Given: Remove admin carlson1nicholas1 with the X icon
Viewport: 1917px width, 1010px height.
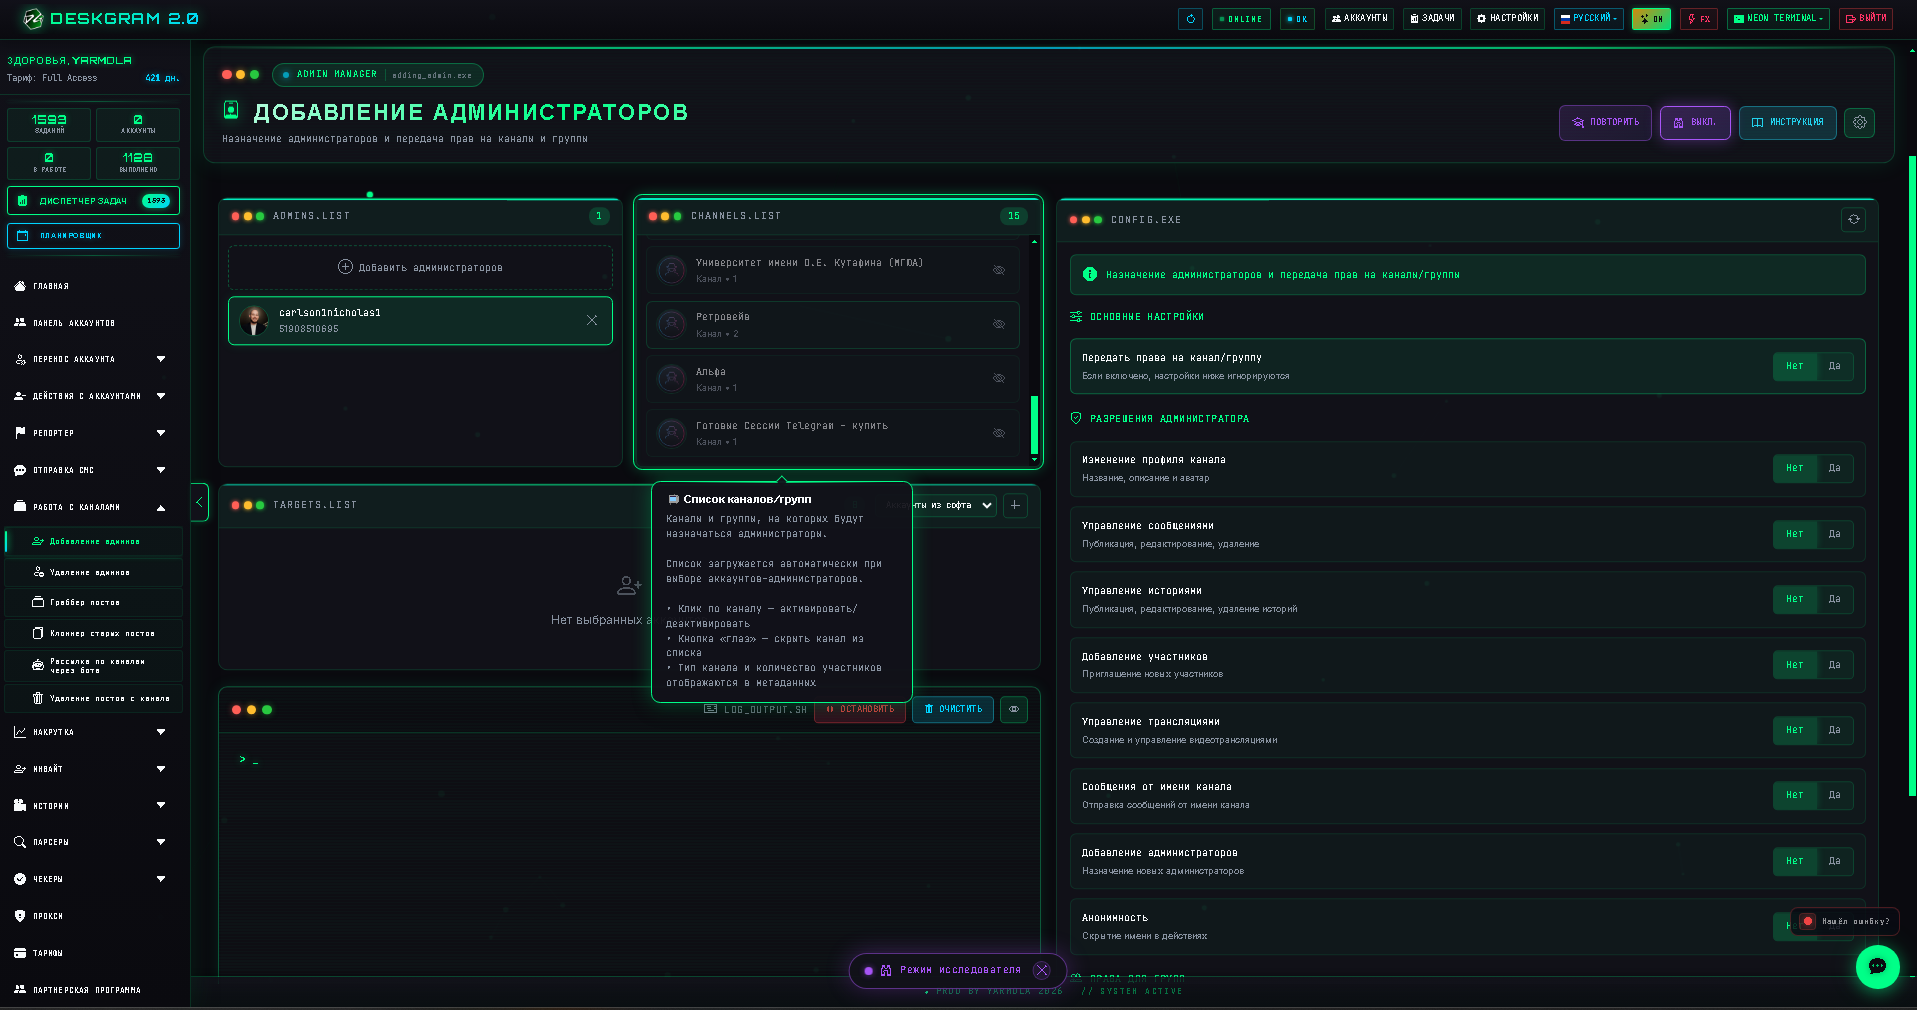Looking at the screenshot, I should coord(592,320).
